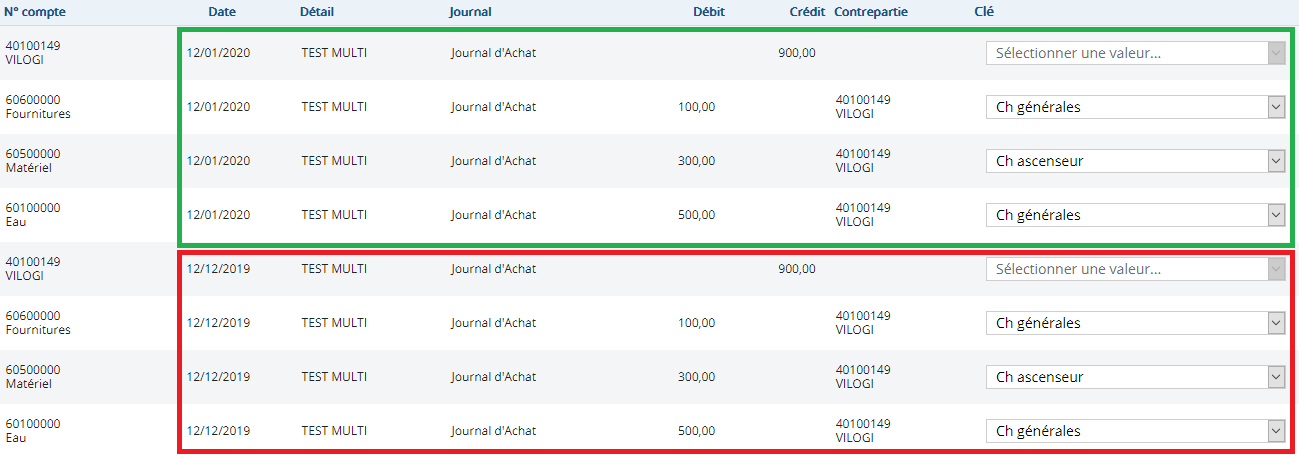
Task: Click account 60500000 Matériel in 12/01/2020 group
Action: [33, 161]
